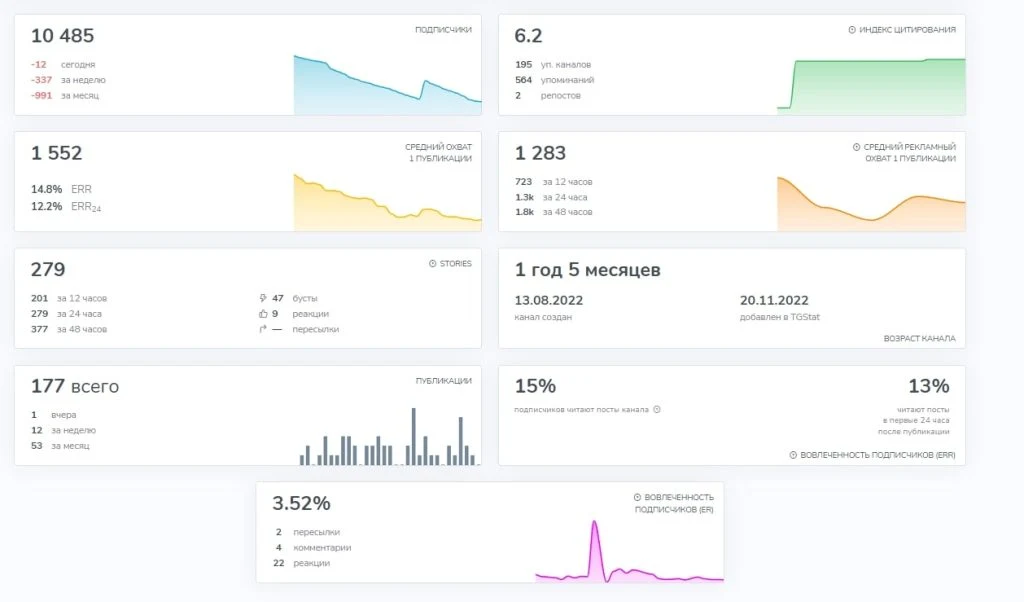Screen dimensions: 1024x602
Task: Select the average reach value 1 552
Action: (x=57, y=153)
